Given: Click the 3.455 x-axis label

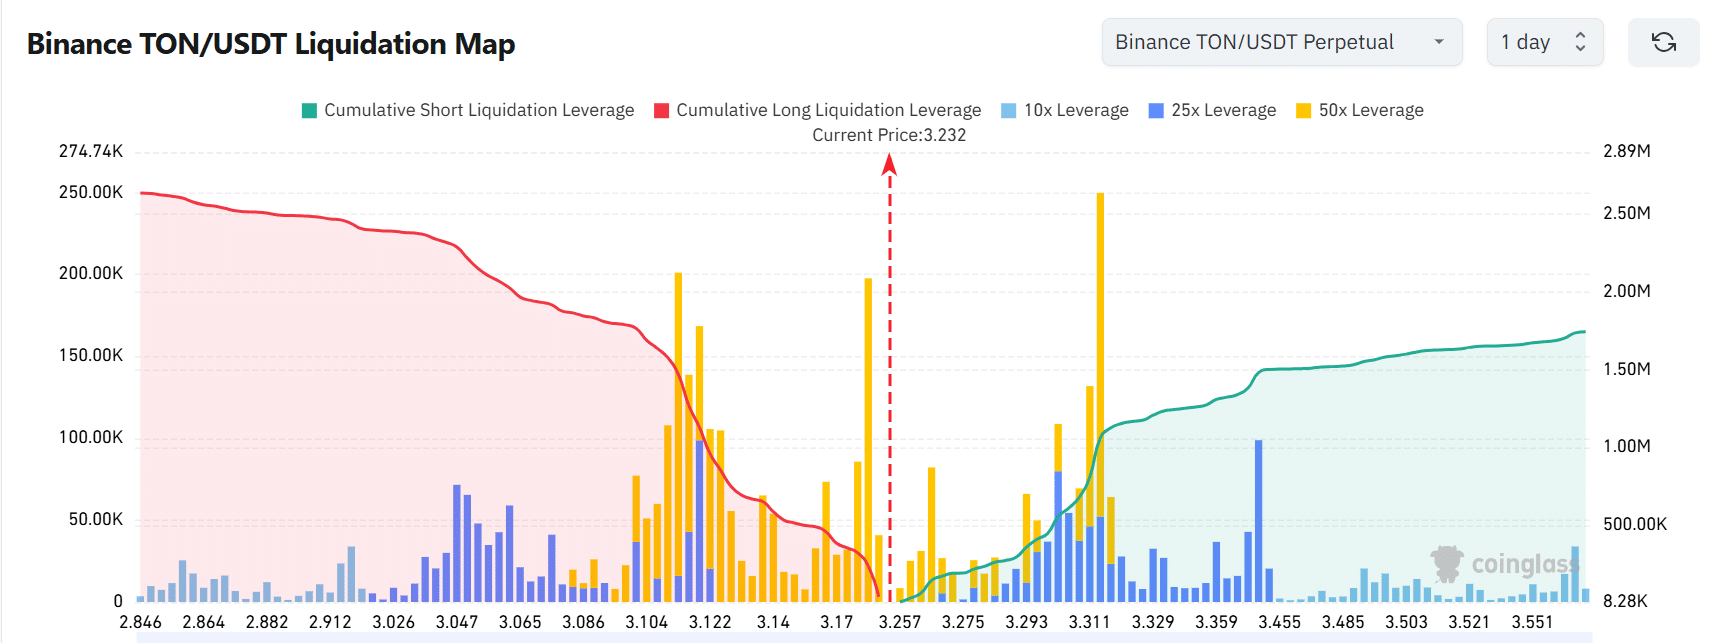Looking at the screenshot, I should tap(1279, 622).
